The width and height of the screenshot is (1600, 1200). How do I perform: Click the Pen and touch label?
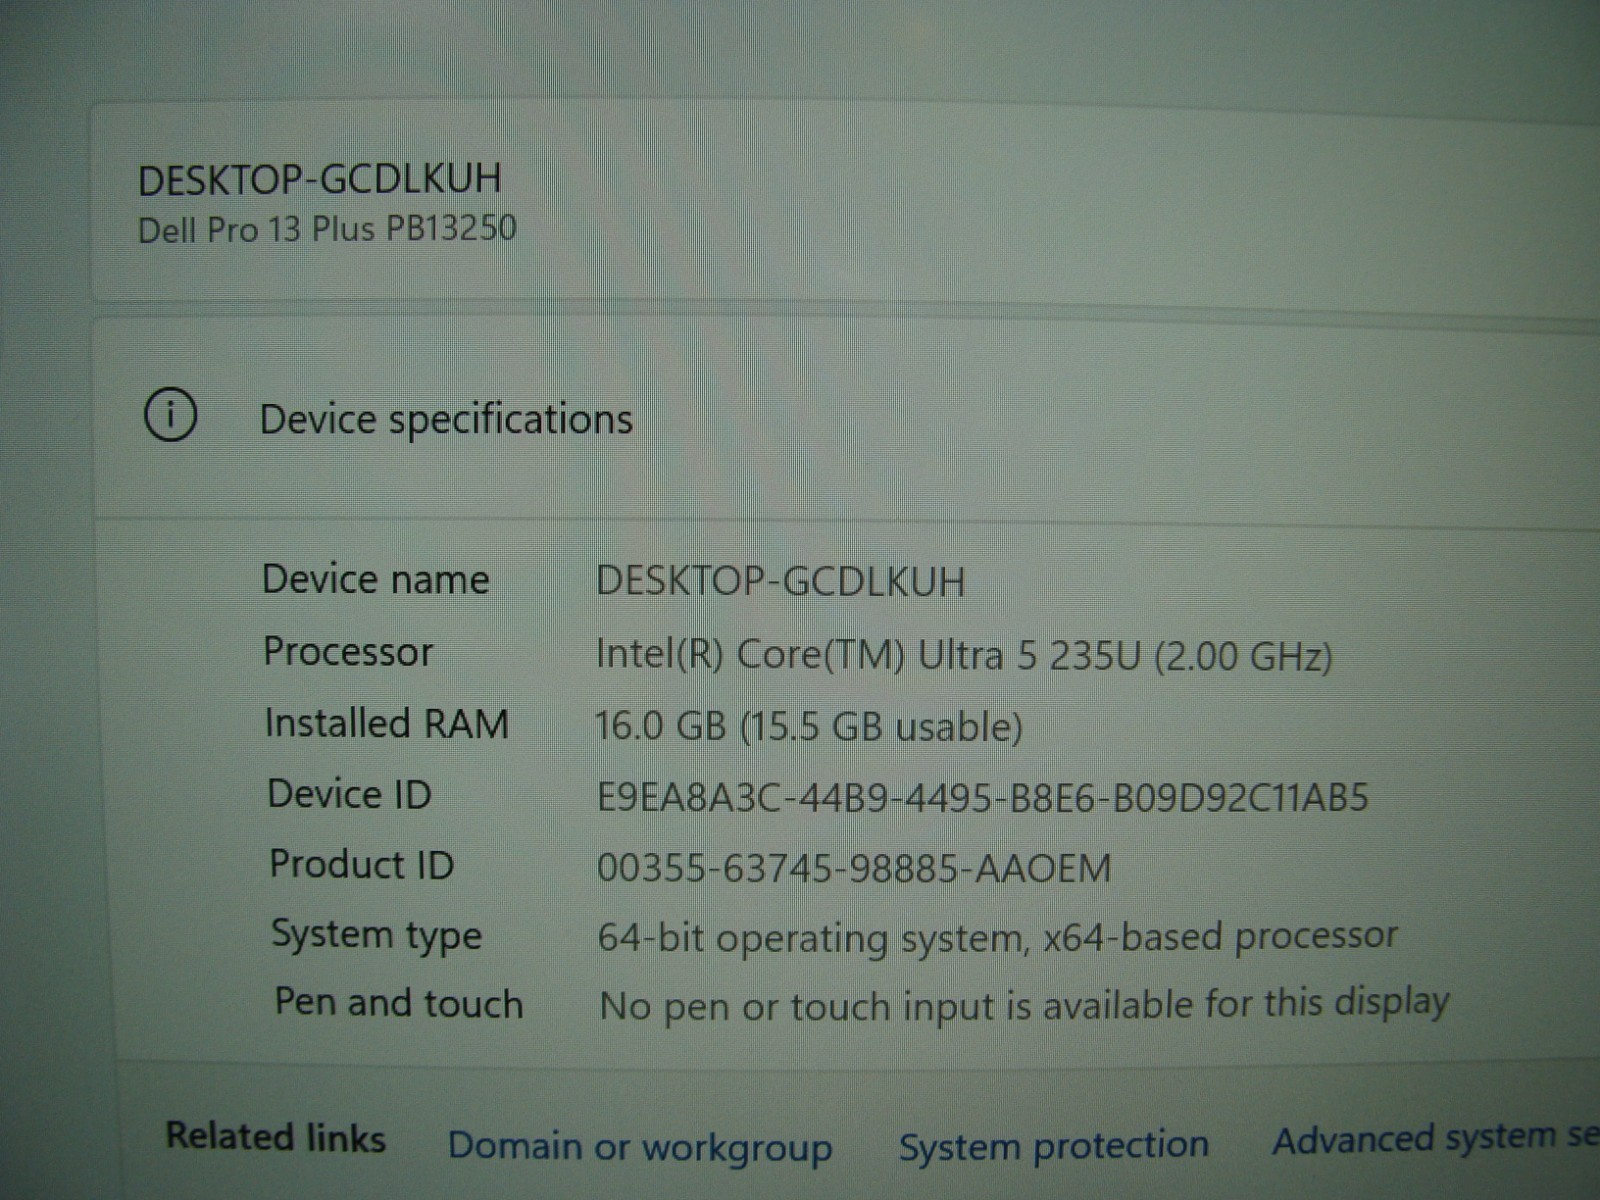(399, 1002)
